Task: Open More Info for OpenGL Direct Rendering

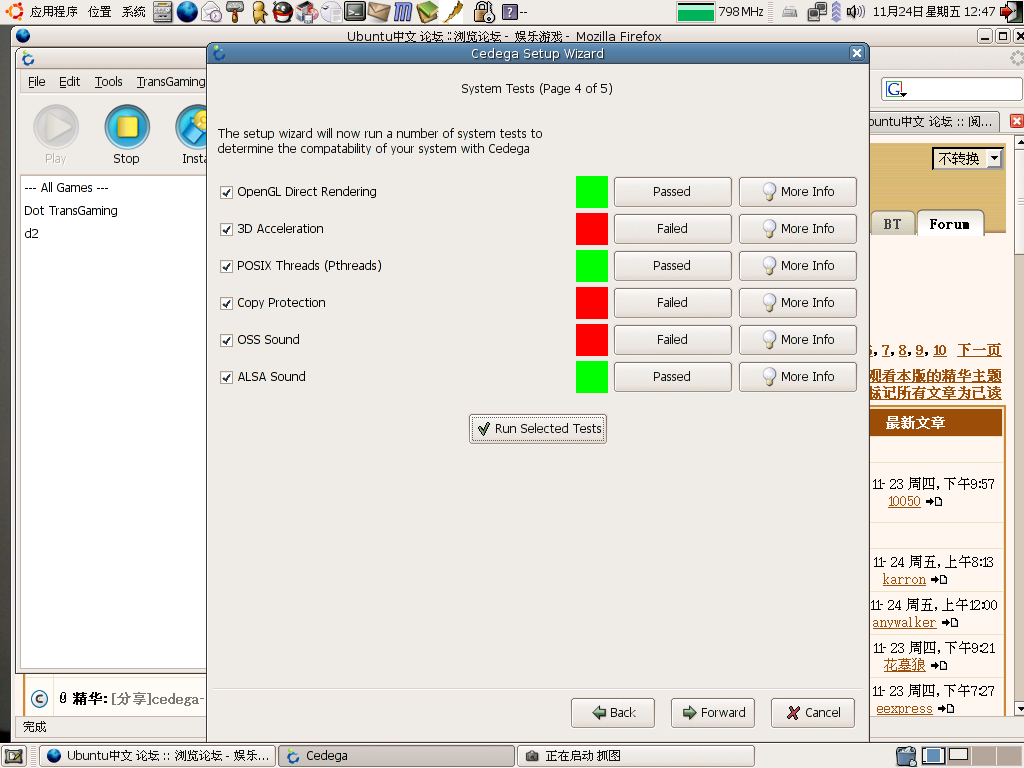Action: (x=798, y=192)
